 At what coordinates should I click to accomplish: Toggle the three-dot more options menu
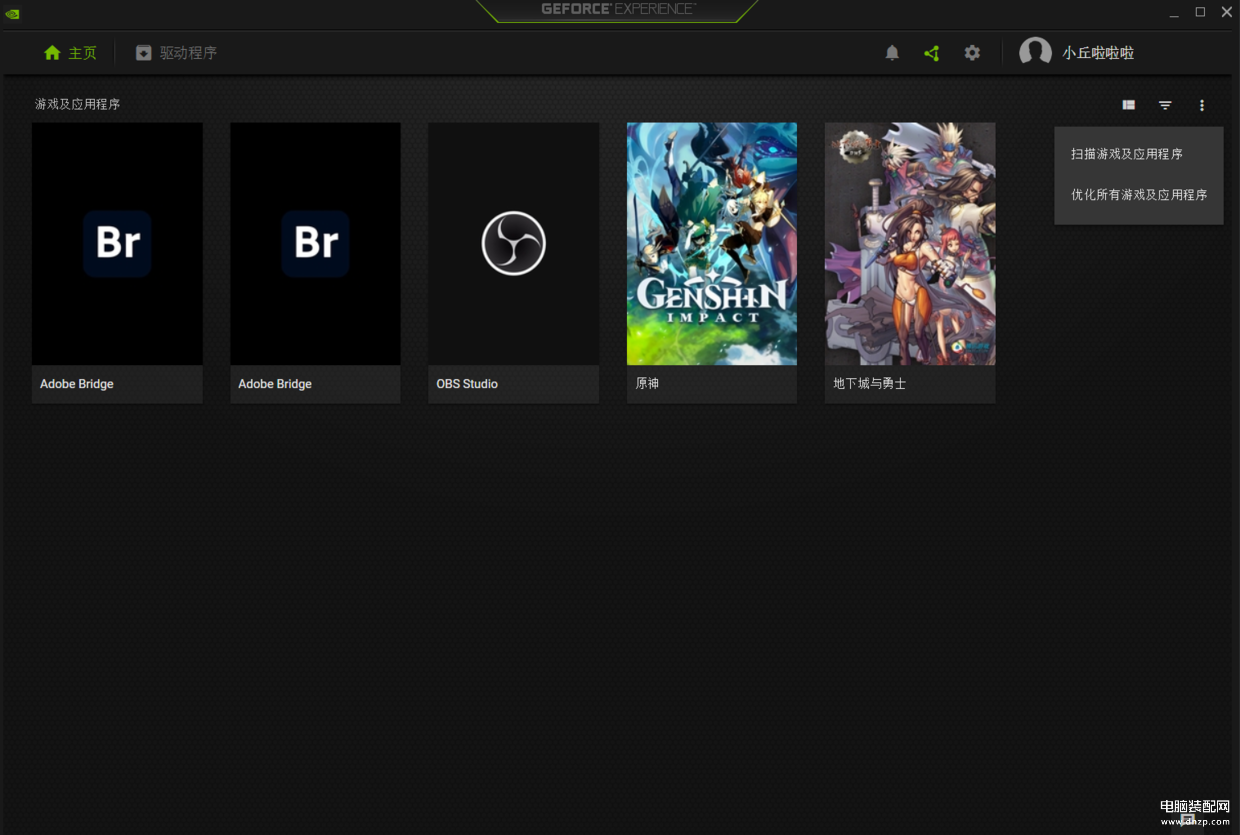tap(1202, 105)
